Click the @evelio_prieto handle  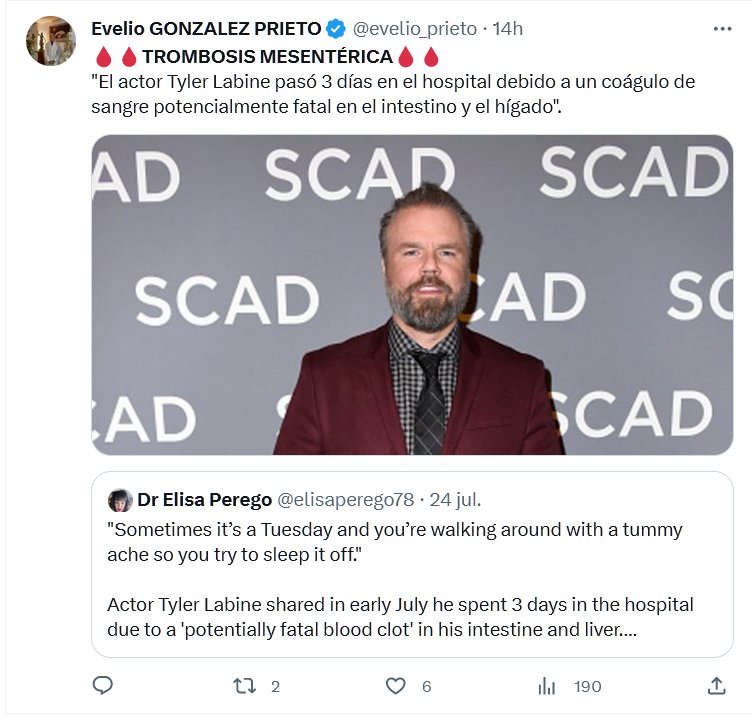415,29
